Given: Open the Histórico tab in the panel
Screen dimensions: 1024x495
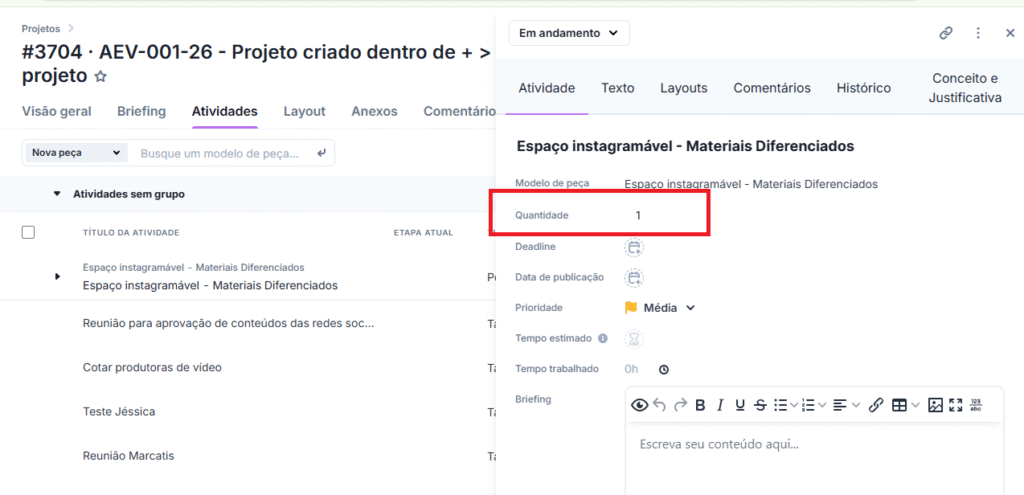Looking at the screenshot, I should [x=863, y=88].
